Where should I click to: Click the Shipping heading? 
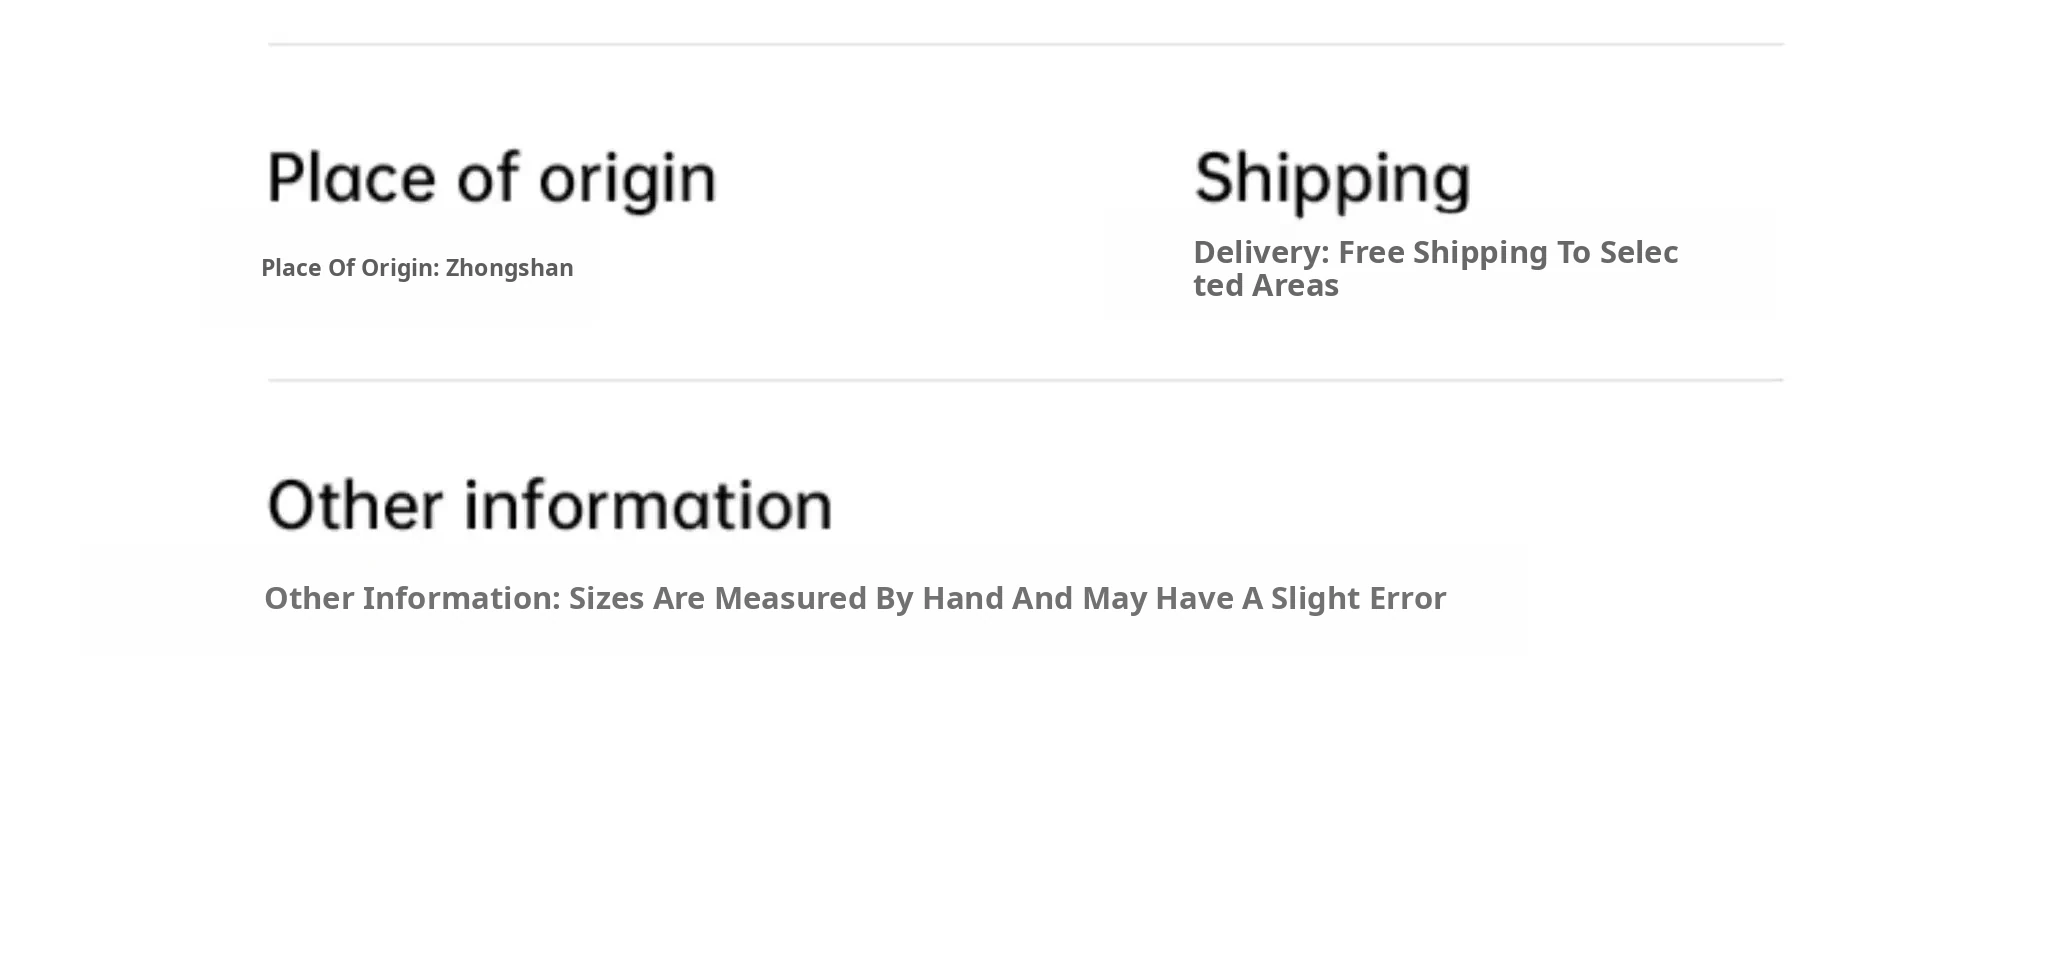pos(1332,179)
